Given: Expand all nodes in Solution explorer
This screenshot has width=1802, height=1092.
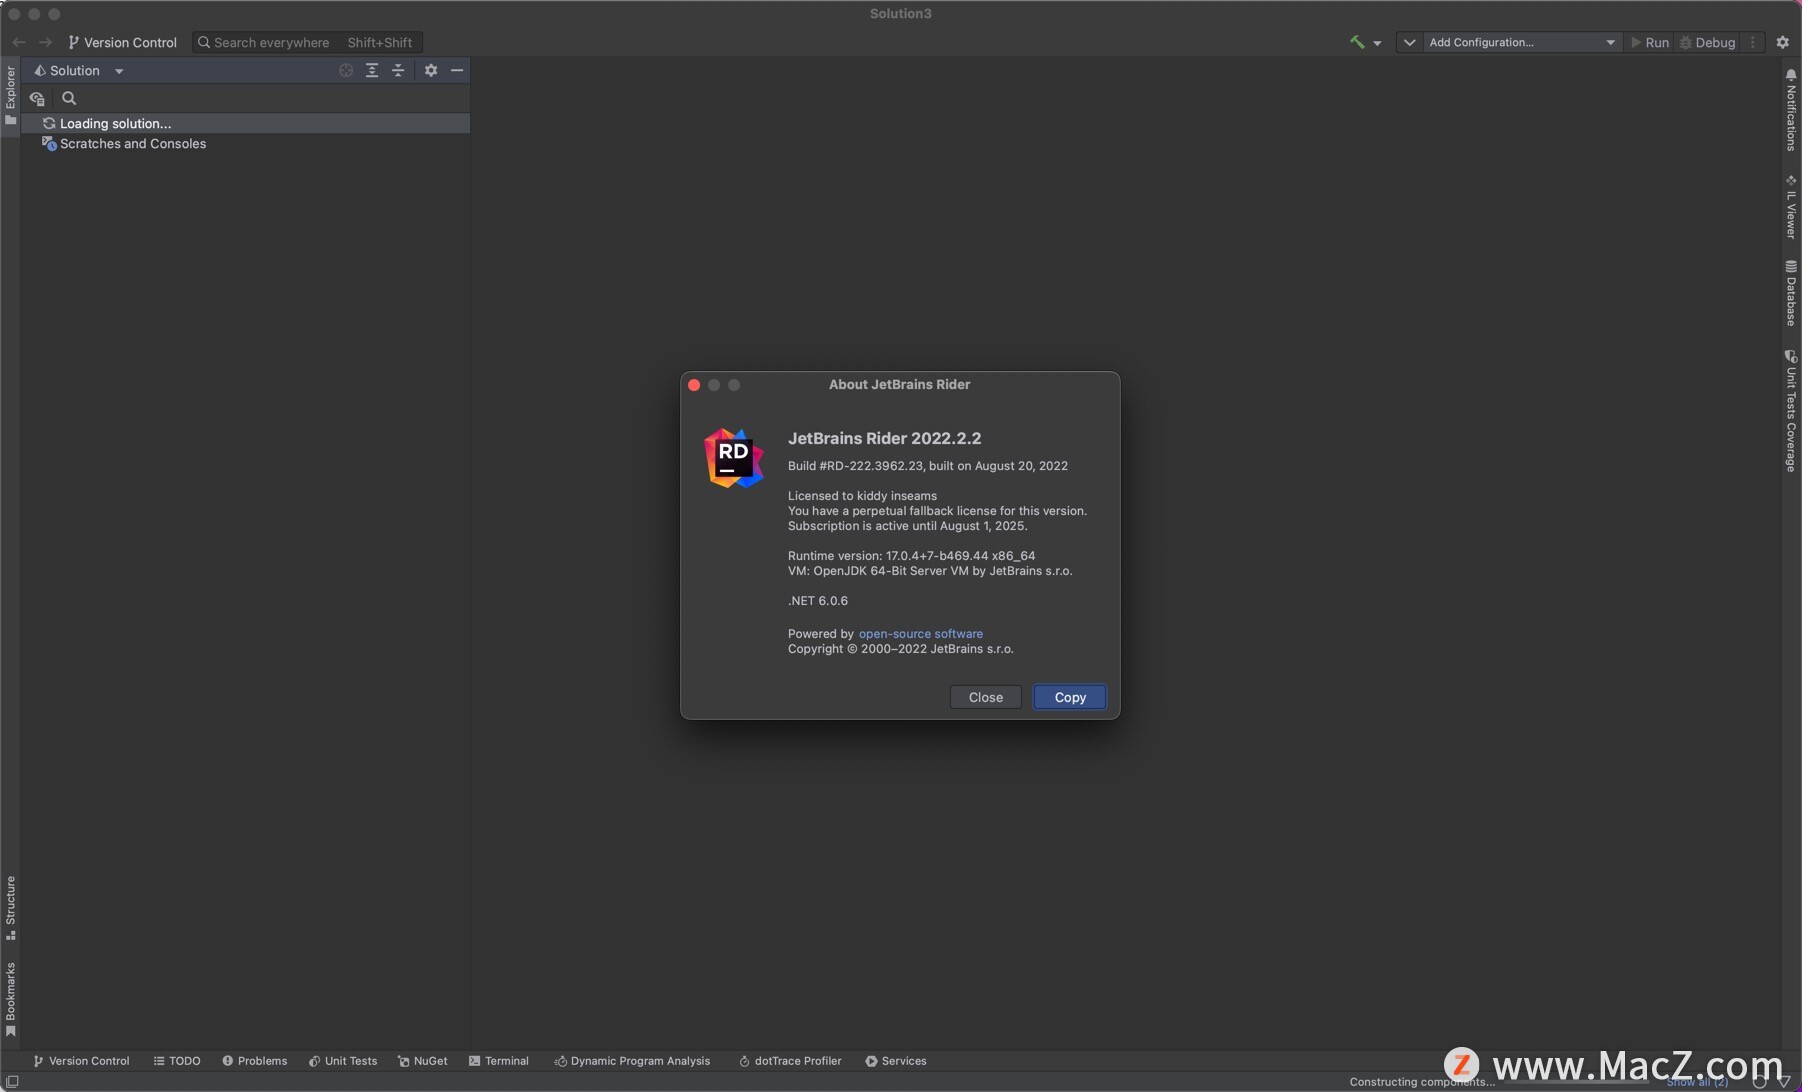Looking at the screenshot, I should click(372, 70).
